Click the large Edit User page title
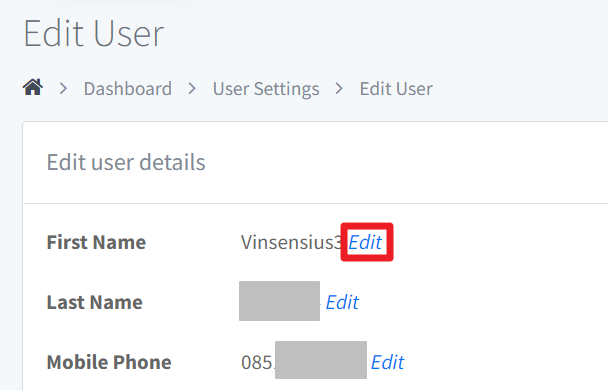608x390 pixels. (93, 34)
